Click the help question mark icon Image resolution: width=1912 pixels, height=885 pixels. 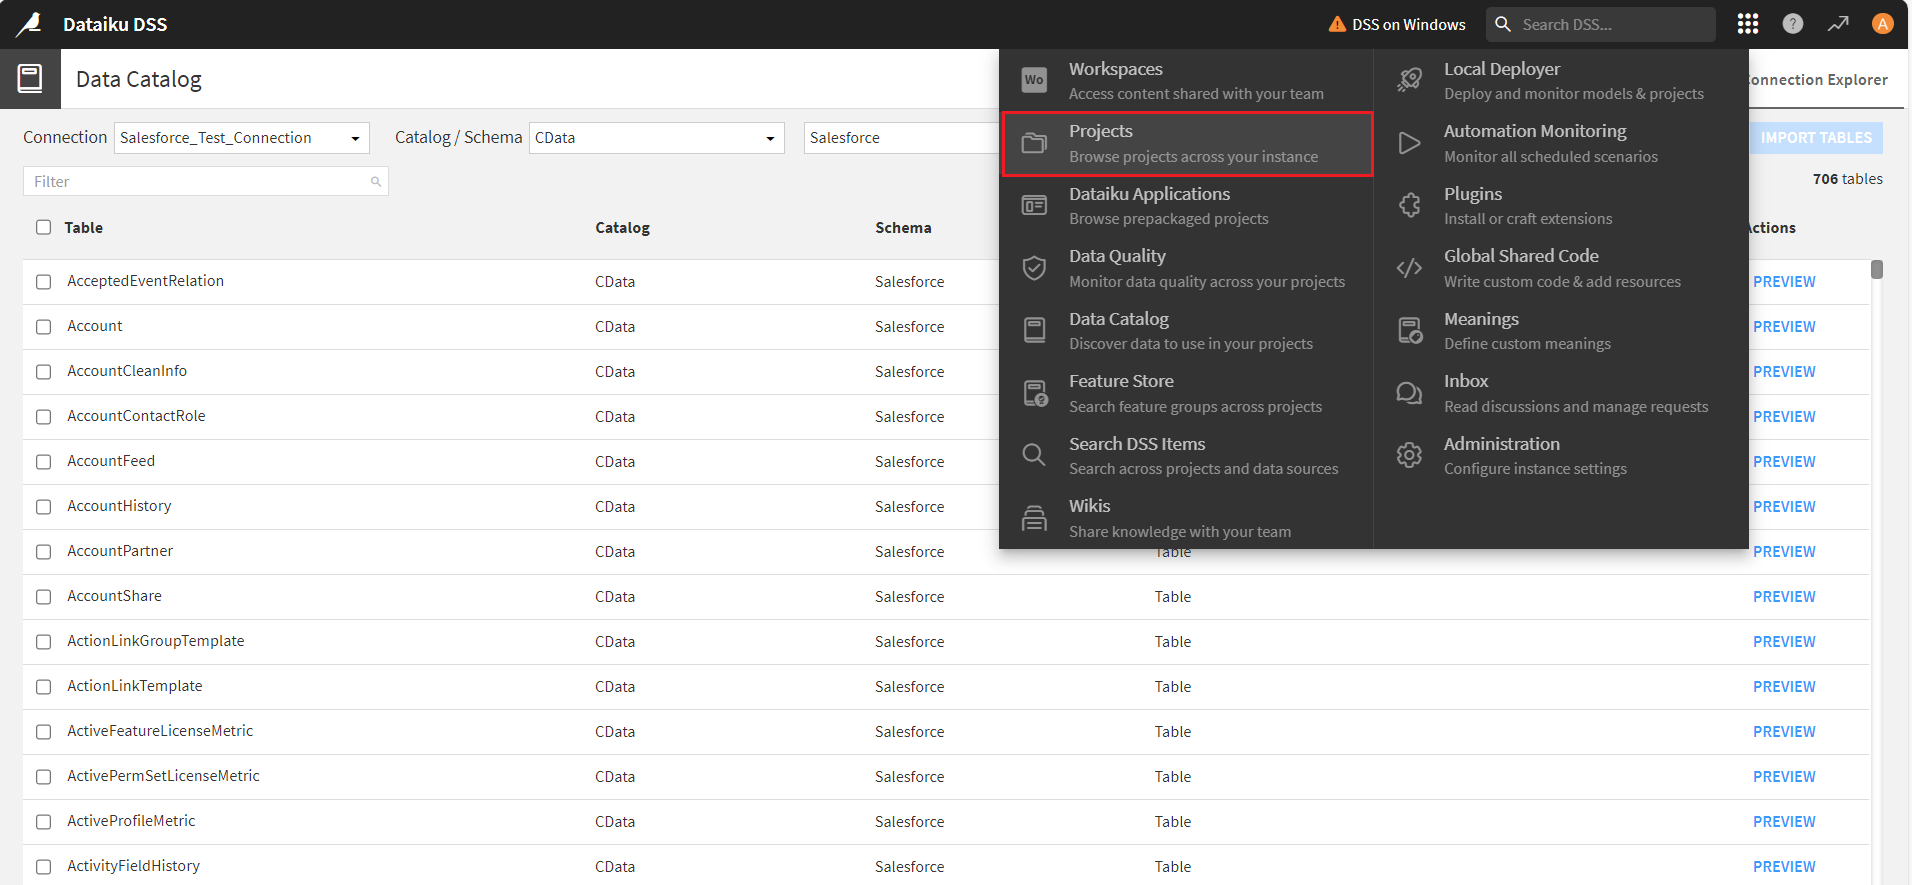pyautogui.click(x=1792, y=24)
